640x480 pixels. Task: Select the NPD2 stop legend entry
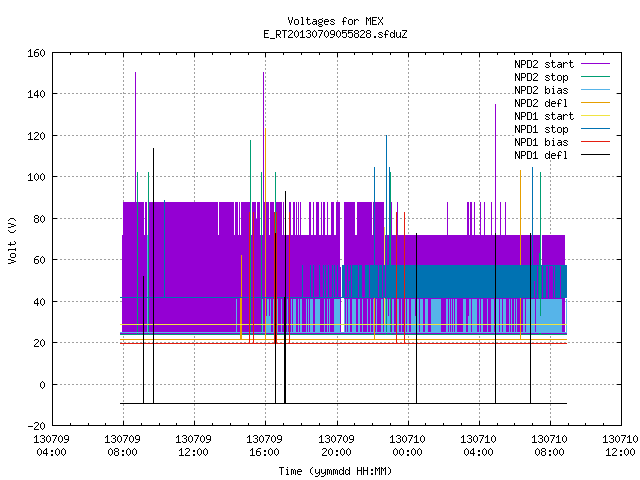click(541, 77)
